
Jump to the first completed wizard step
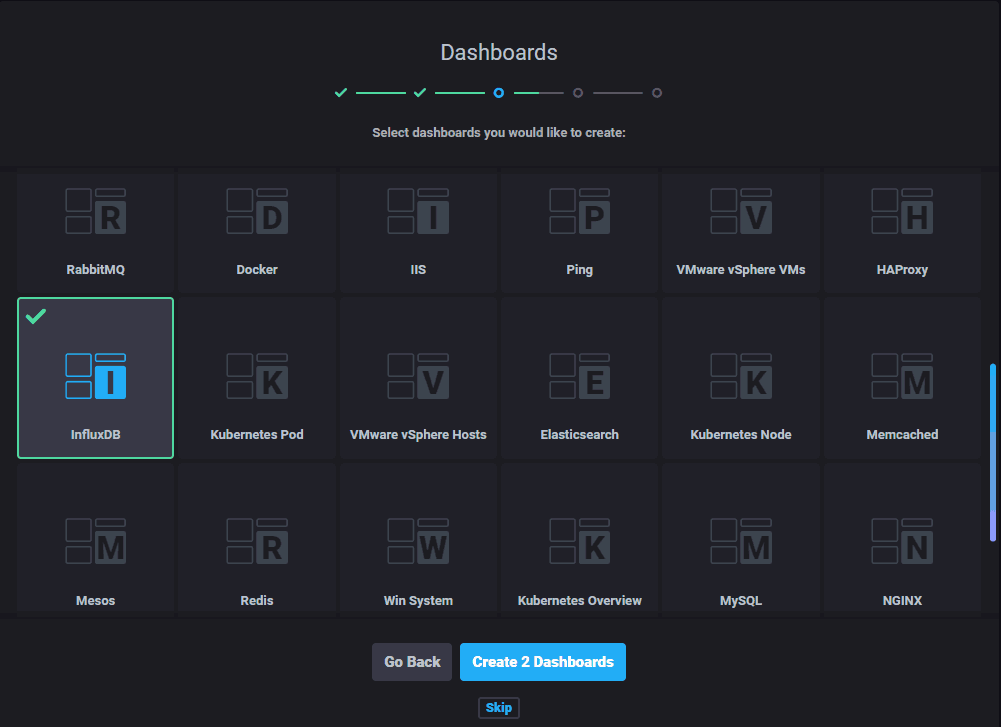[341, 93]
